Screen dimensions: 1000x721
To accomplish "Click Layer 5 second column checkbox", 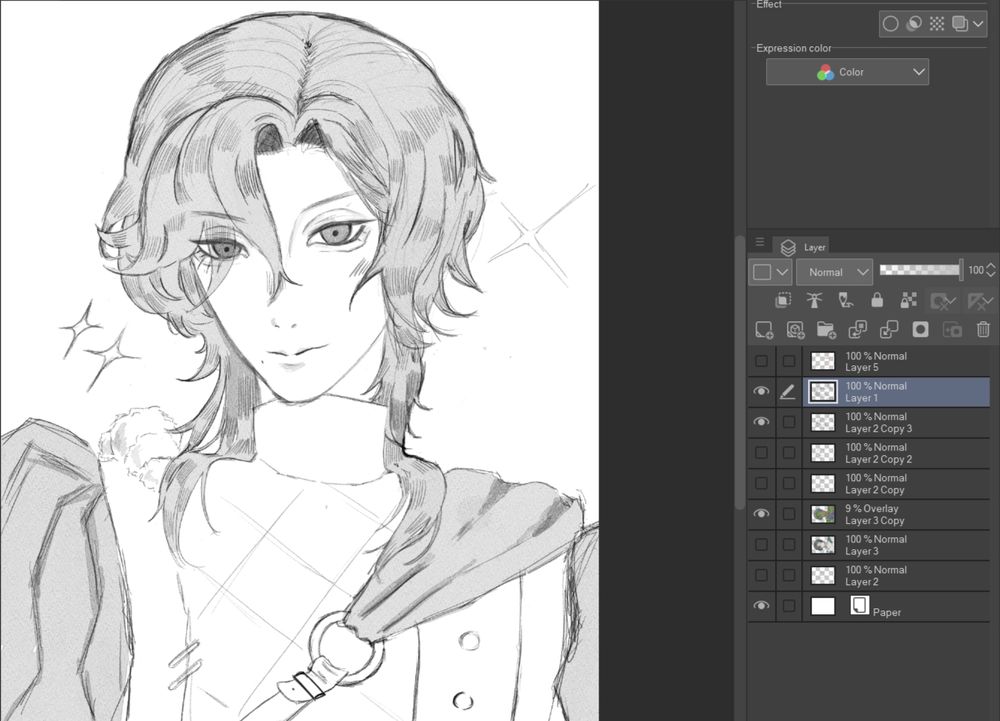I will point(789,361).
